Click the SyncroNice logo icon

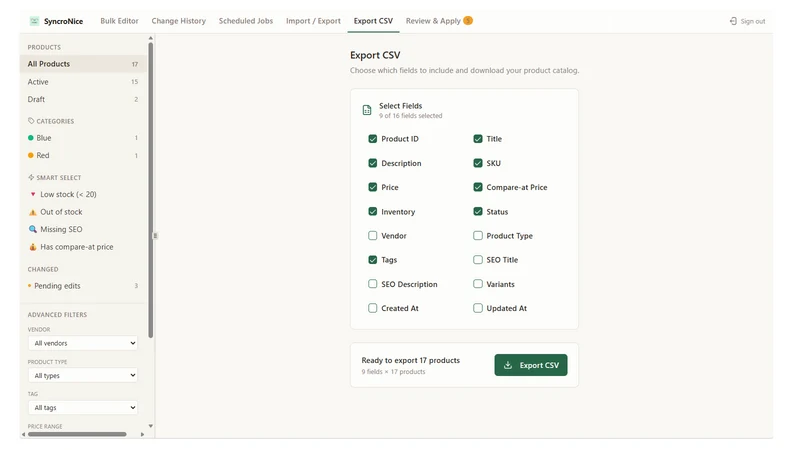point(34,21)
